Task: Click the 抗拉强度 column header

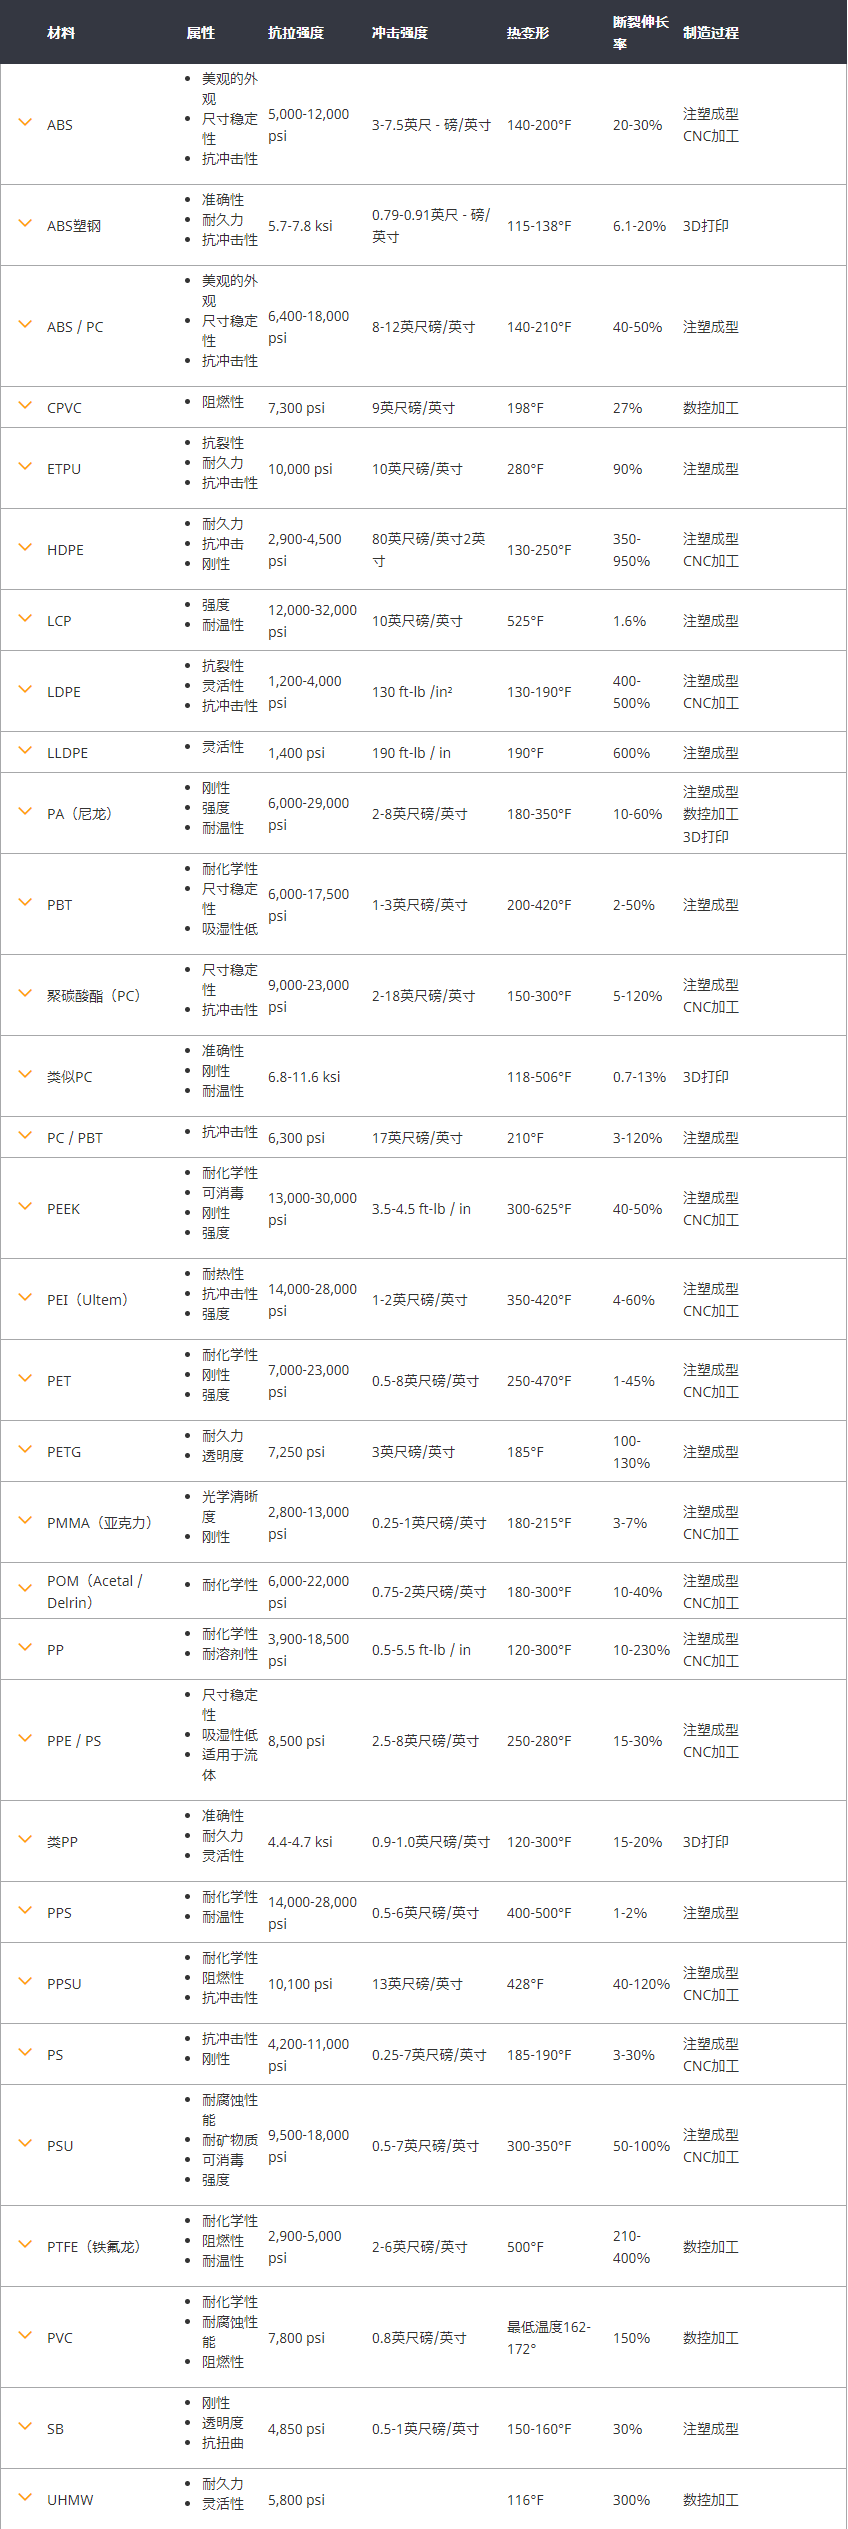Action: (296, 33)
